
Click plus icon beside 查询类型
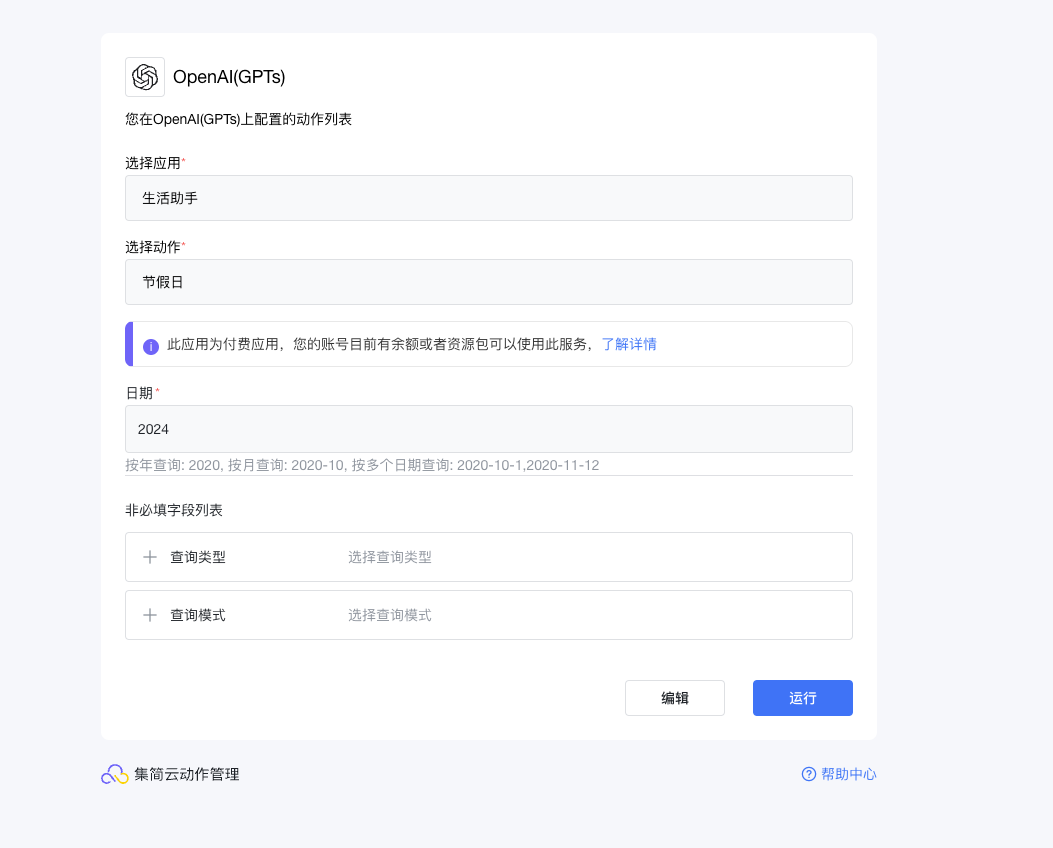click(150, 557)
